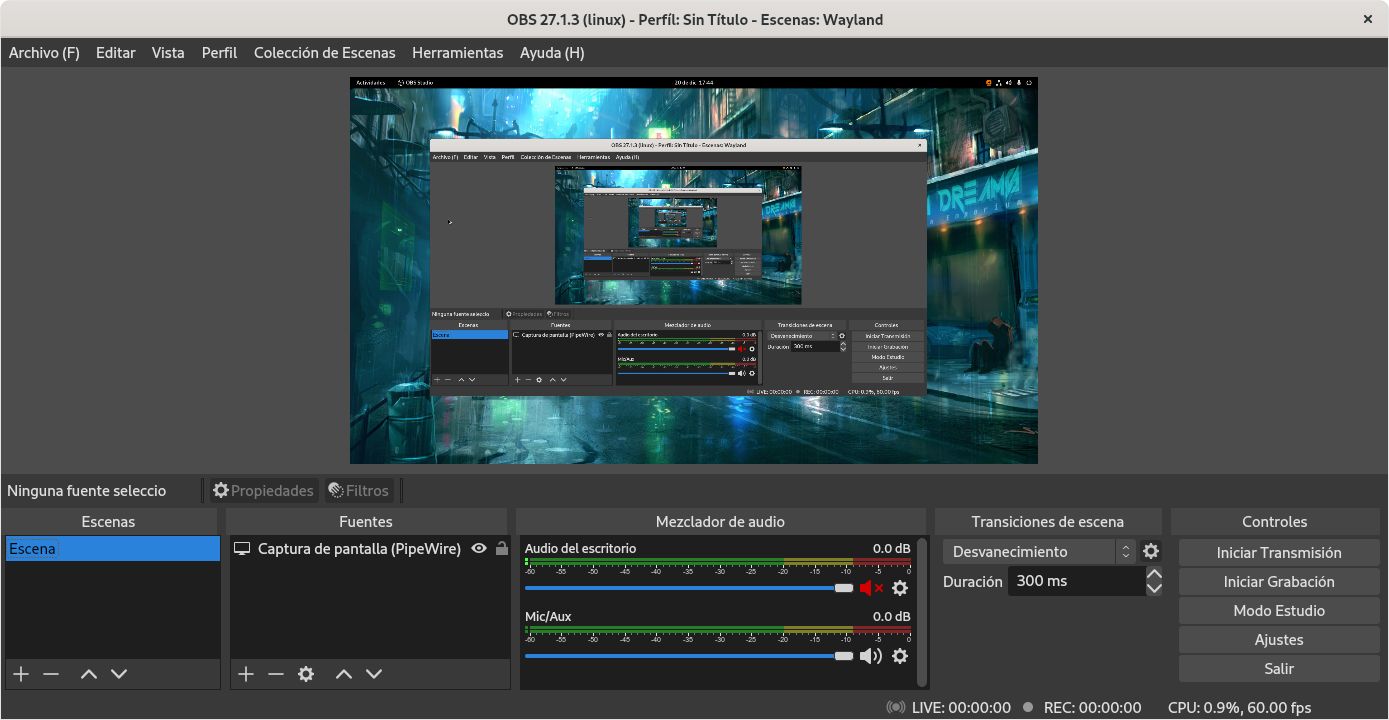Open the Archivo (F) menu
Image resolution: width=1389 pixels, height=720 pixels.
[44, 53]
